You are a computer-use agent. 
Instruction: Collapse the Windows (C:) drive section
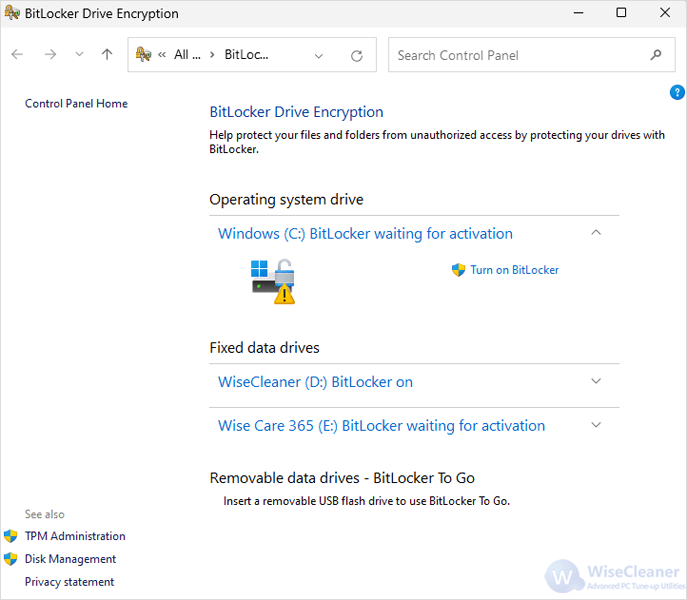pyautogui.click(x=596, y=233)
